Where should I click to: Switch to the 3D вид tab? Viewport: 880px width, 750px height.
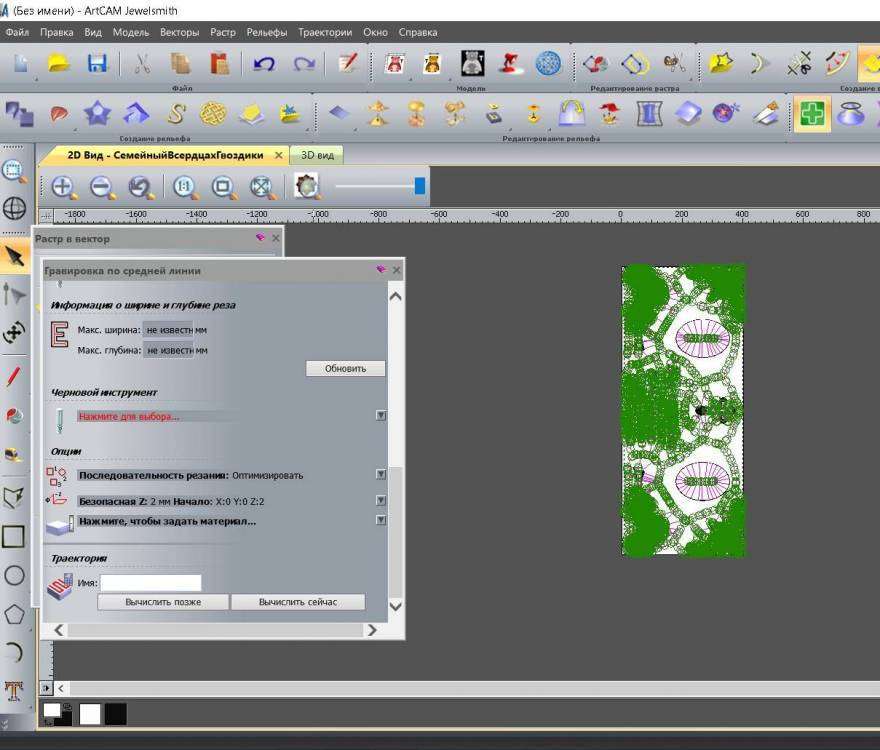click(x=317, y=156)
